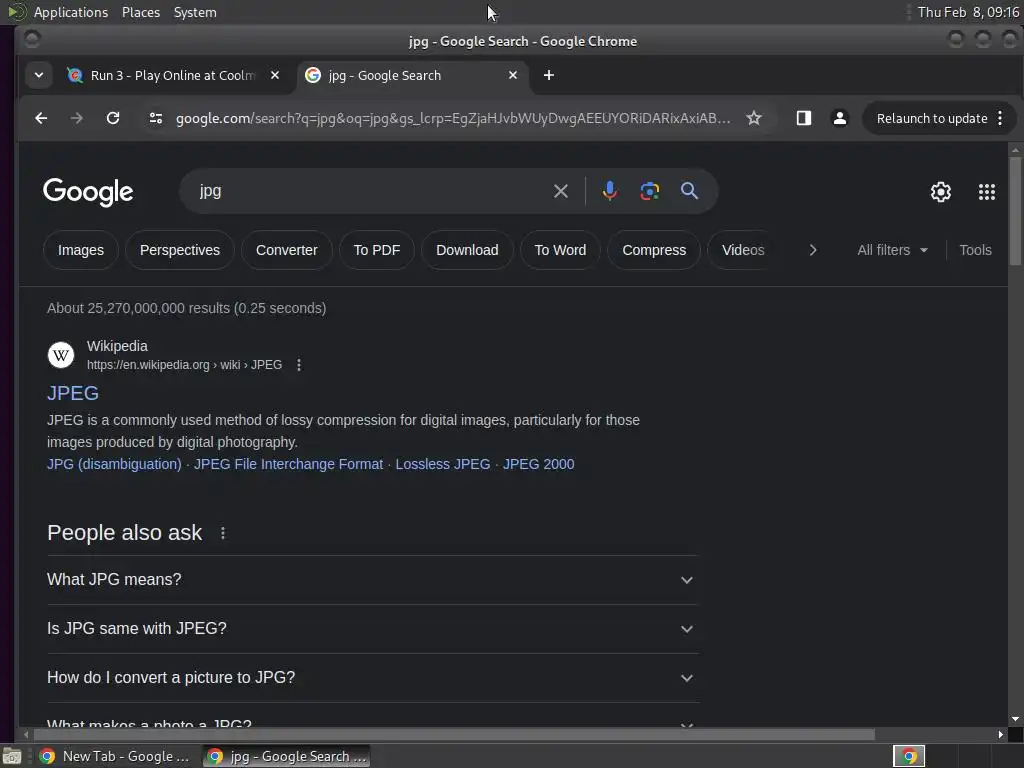Expand Is JPG same with JPEG question
This screenshot has height=768, width=1024.
[x=372, y=629]
